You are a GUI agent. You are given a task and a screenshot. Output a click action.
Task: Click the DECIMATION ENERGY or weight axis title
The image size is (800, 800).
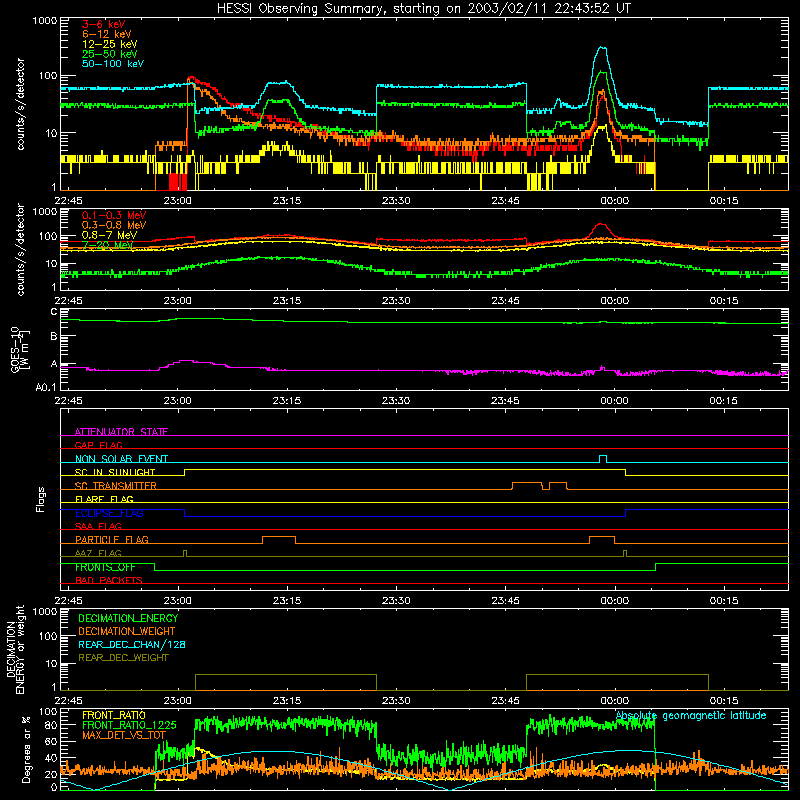click(15, 650)
